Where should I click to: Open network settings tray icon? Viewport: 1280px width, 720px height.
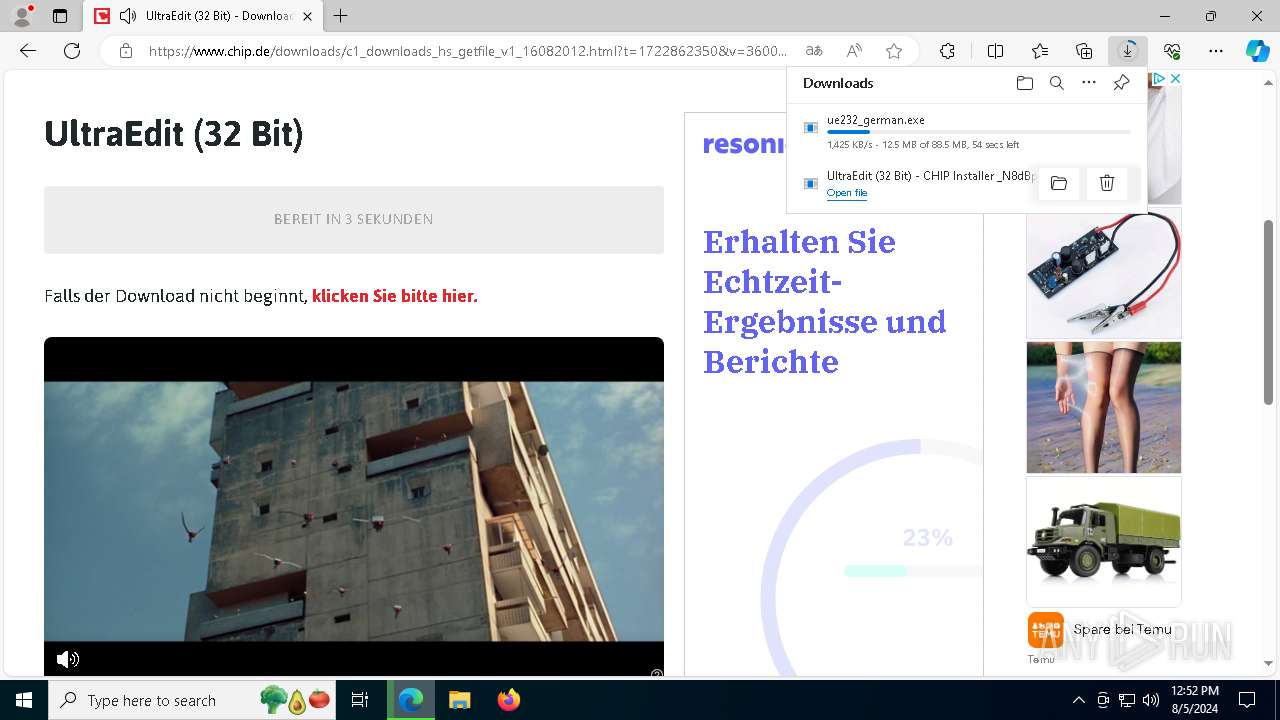pos(1126,700)
